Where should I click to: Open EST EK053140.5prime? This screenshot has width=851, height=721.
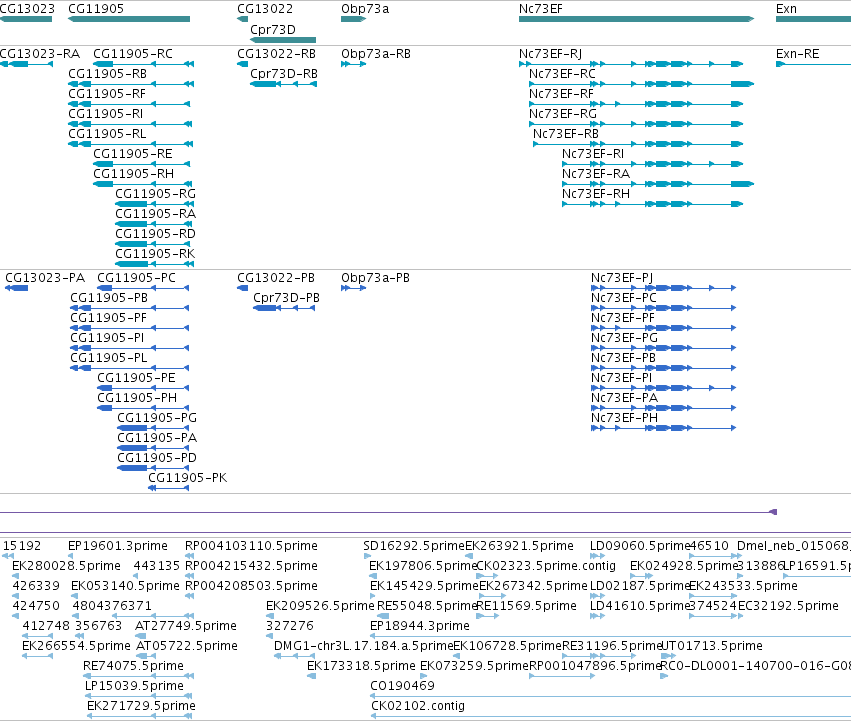tap(125, 586)
